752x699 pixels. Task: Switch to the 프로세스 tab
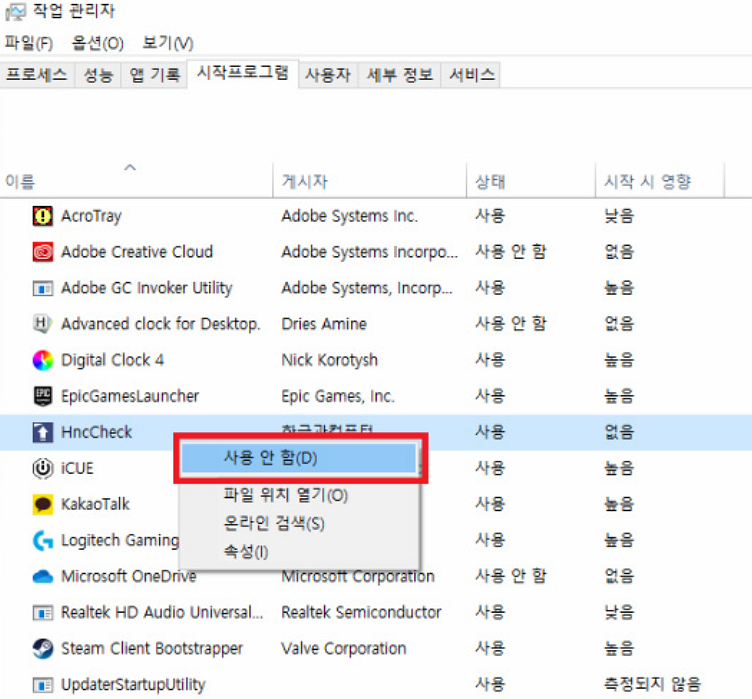[37, 75]
